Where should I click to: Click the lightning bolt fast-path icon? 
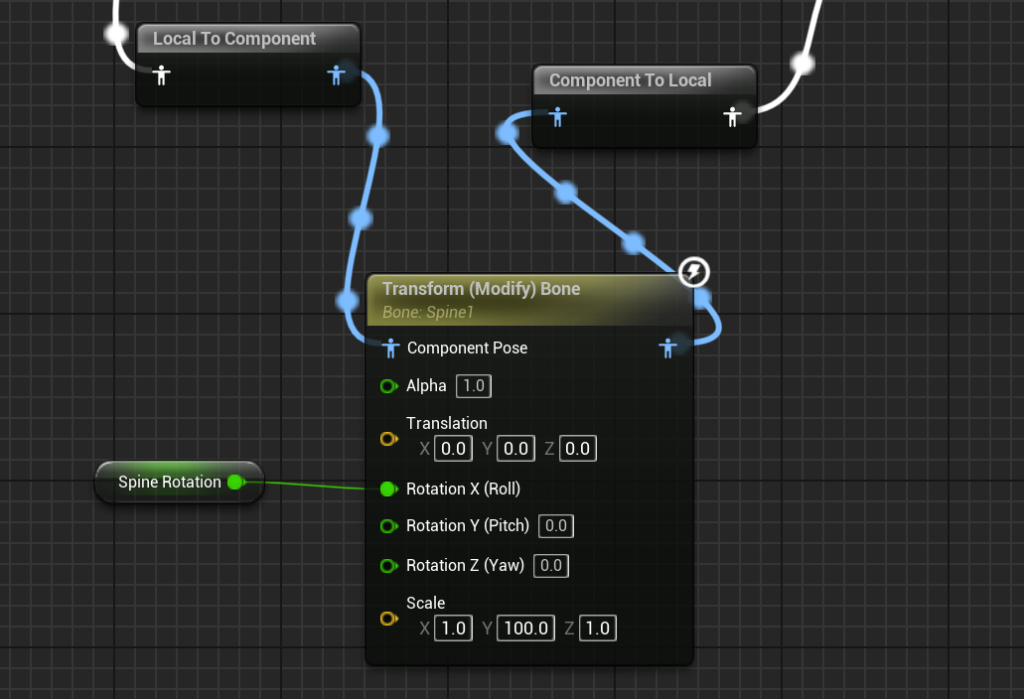pos(694,271)
